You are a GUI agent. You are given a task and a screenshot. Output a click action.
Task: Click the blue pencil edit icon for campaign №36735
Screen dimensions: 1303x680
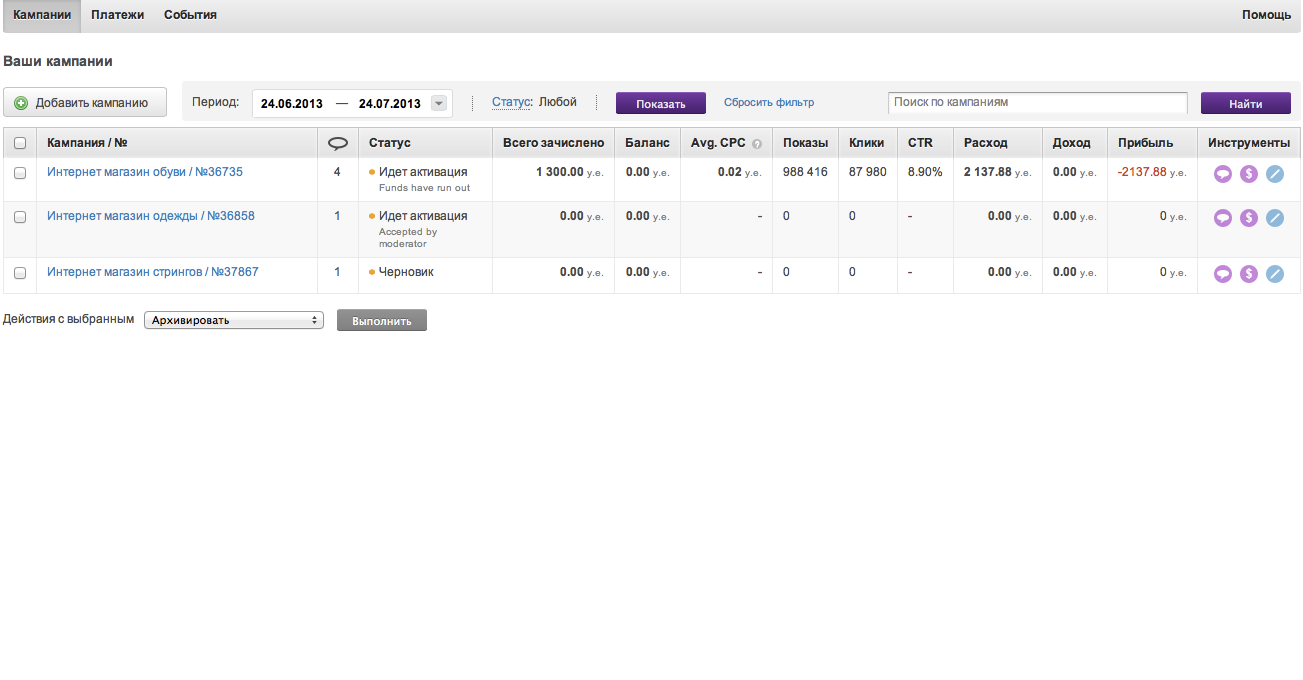click(1274, 174)
